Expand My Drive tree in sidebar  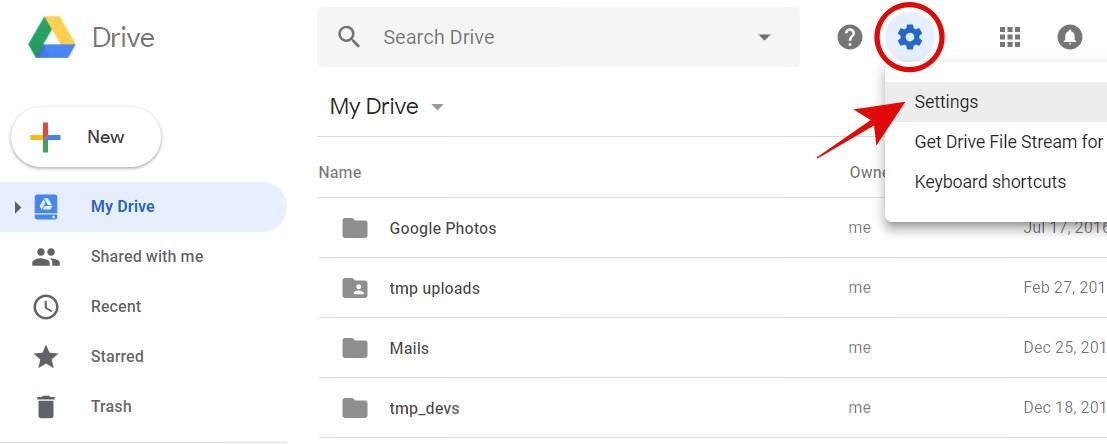[x=18, y=207]
